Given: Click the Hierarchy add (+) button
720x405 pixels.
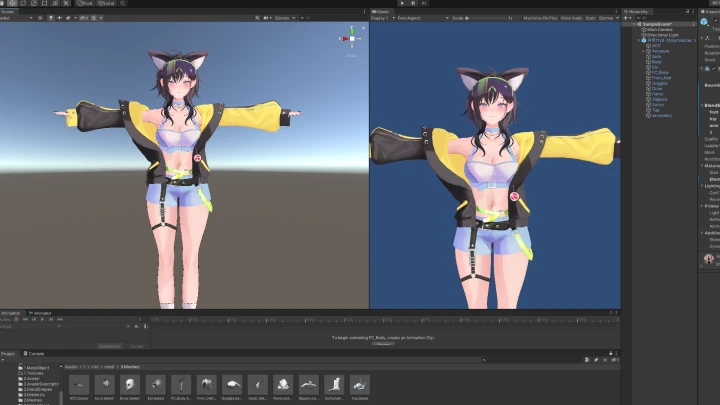Looking at the screenshot, I should pos(627,18).
